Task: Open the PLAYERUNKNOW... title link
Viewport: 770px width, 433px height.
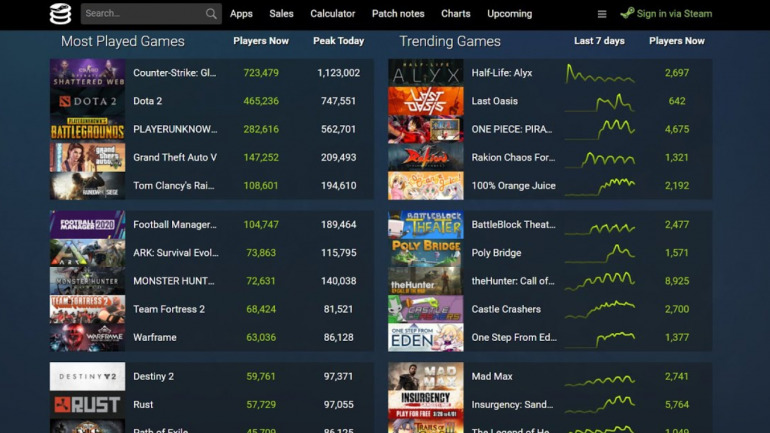Action: (x=175, y=129)
